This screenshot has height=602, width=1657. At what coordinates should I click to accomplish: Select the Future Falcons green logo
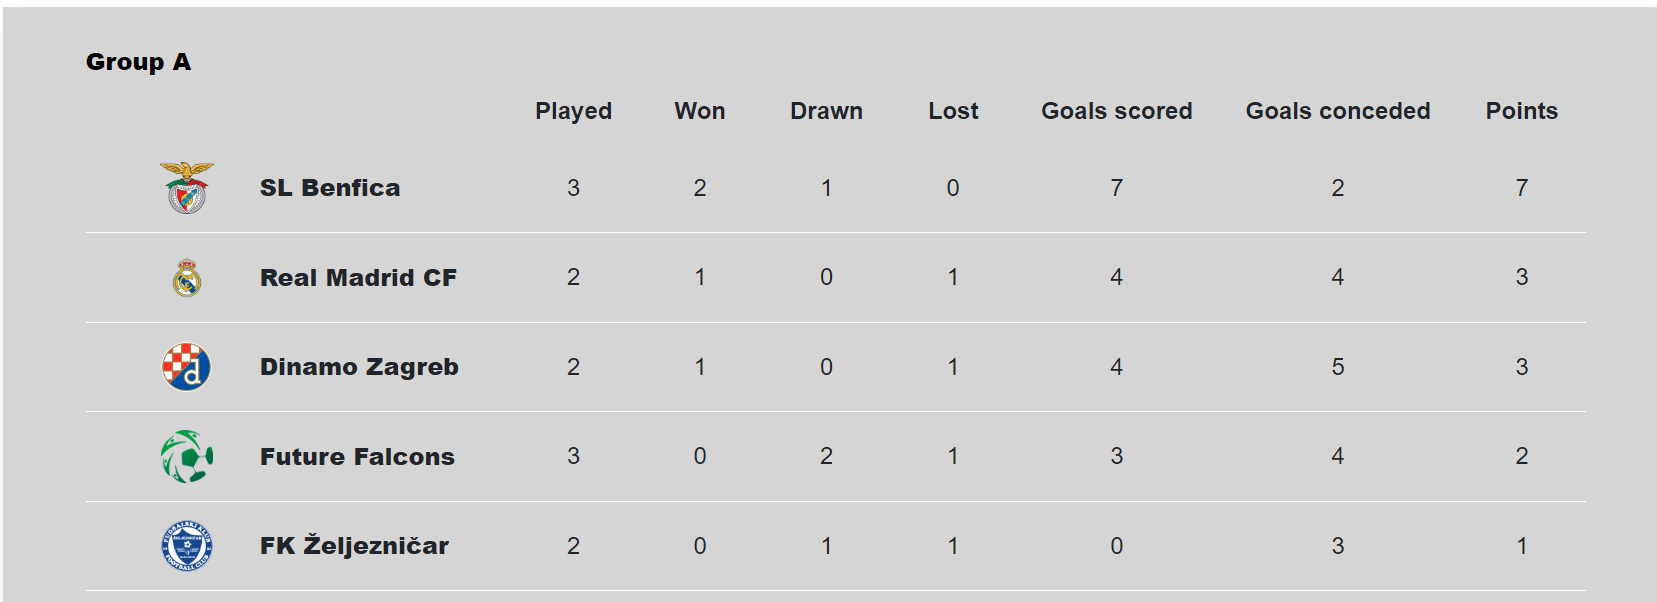[187, 457]
